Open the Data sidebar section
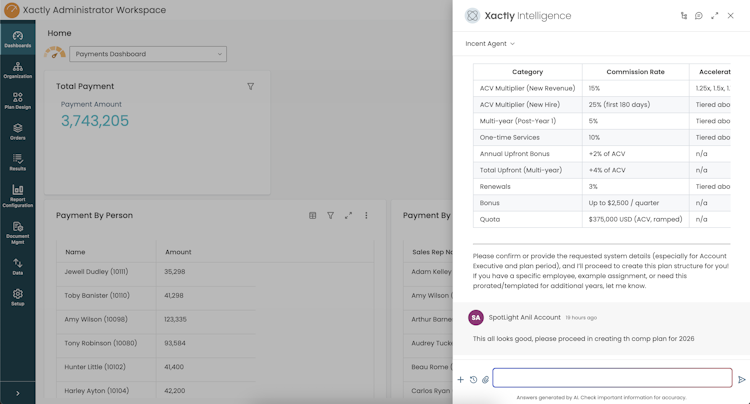 pos(18,267)
